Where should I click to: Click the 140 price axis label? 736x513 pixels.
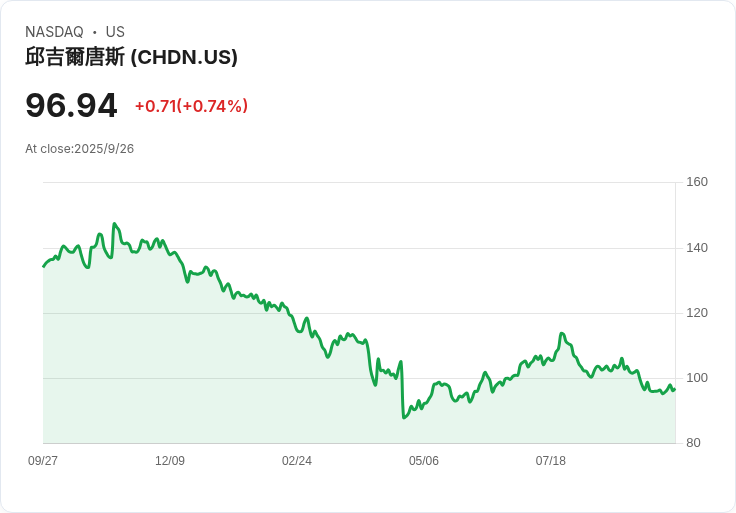click(x=697, y=248)
